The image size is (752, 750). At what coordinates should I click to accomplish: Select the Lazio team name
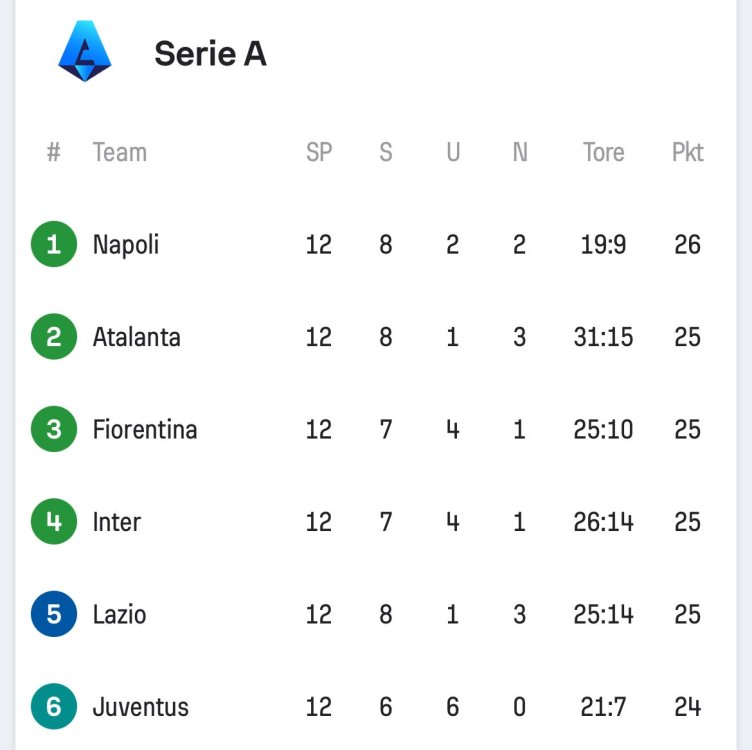[120, 614]
